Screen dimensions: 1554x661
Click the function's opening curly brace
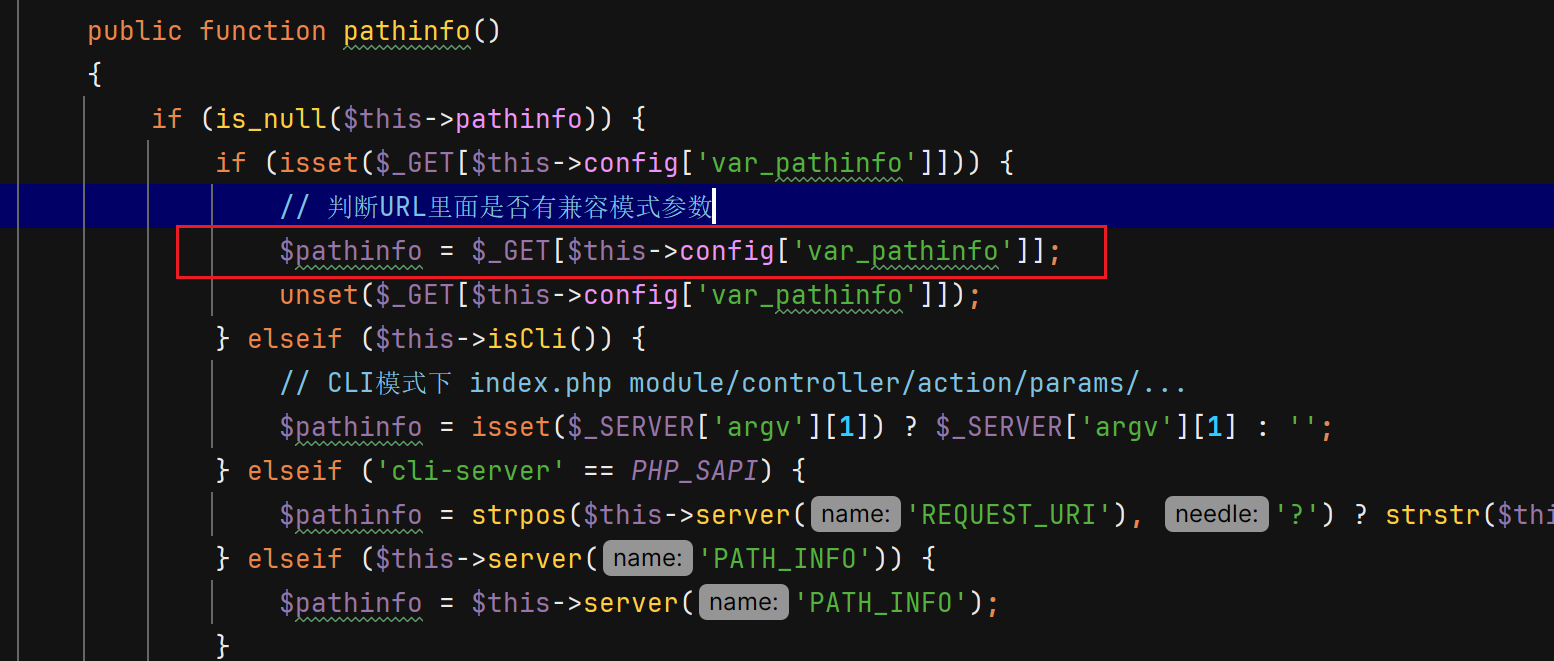95,75
